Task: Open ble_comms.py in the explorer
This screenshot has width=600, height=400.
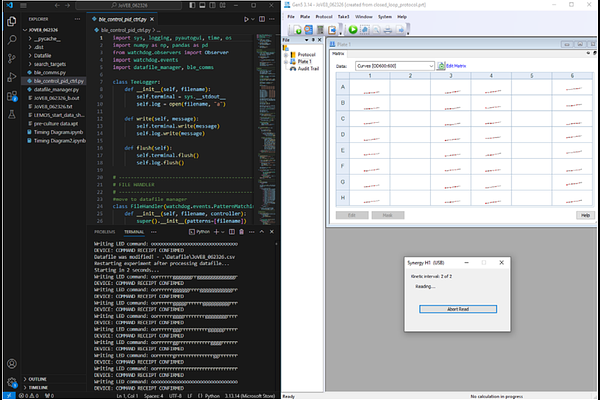Action: (x=50, y=72)
